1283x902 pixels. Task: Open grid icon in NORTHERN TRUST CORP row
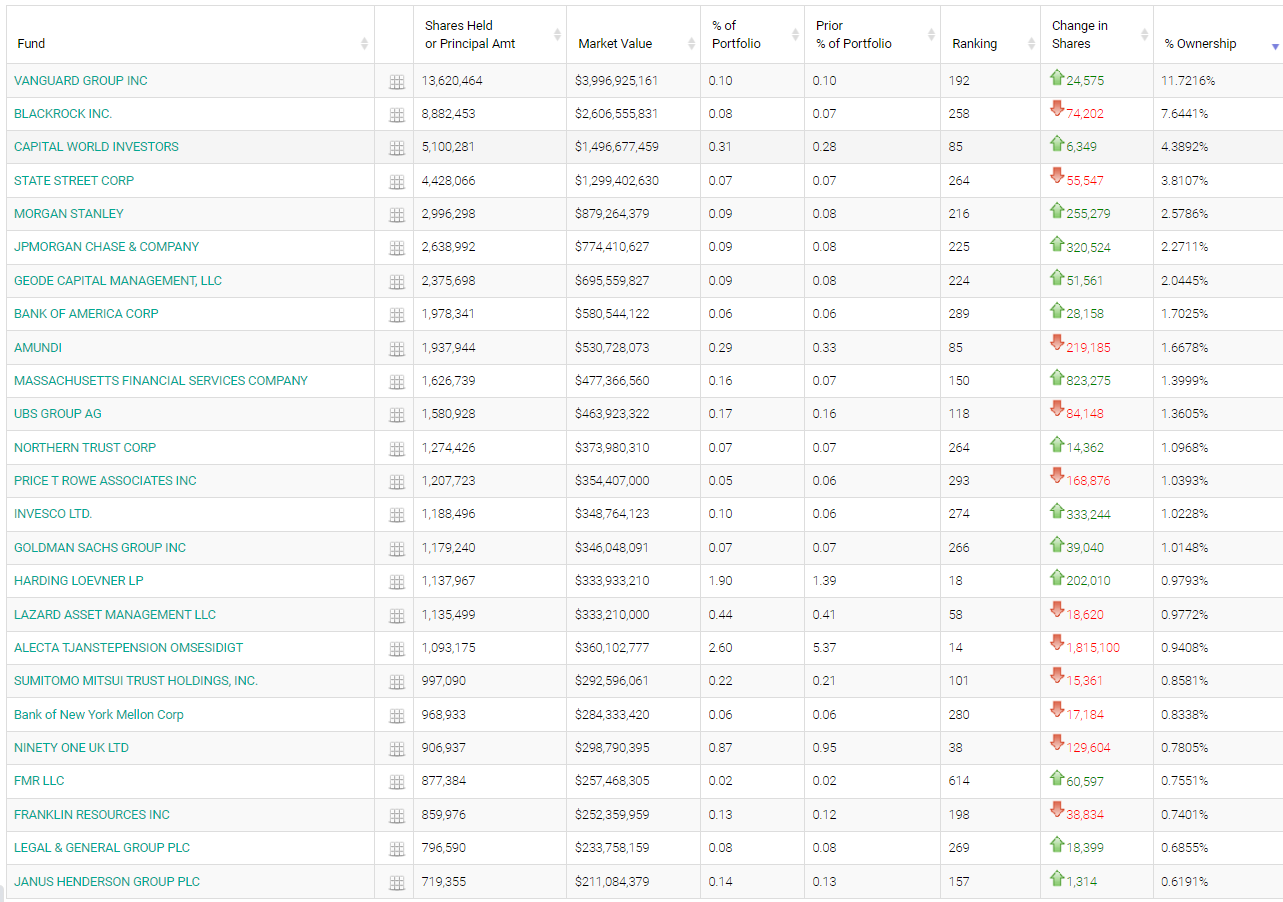point(396,449)
